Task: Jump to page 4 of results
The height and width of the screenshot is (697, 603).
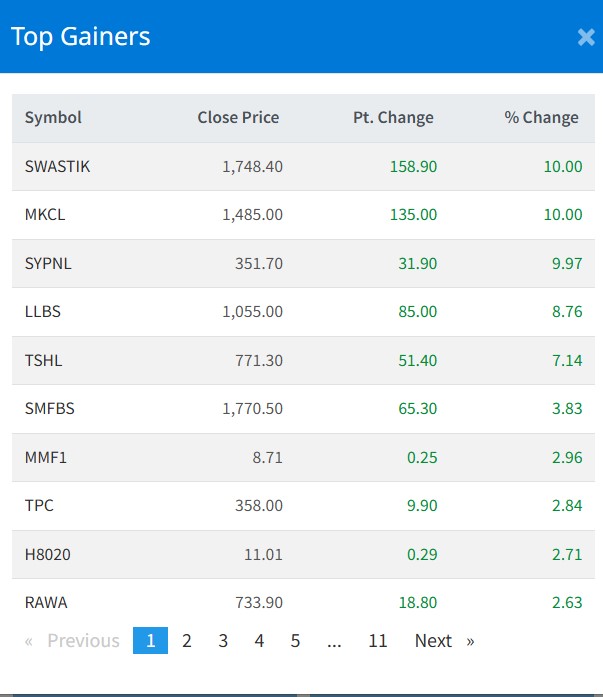Action: tap(259, 641)
